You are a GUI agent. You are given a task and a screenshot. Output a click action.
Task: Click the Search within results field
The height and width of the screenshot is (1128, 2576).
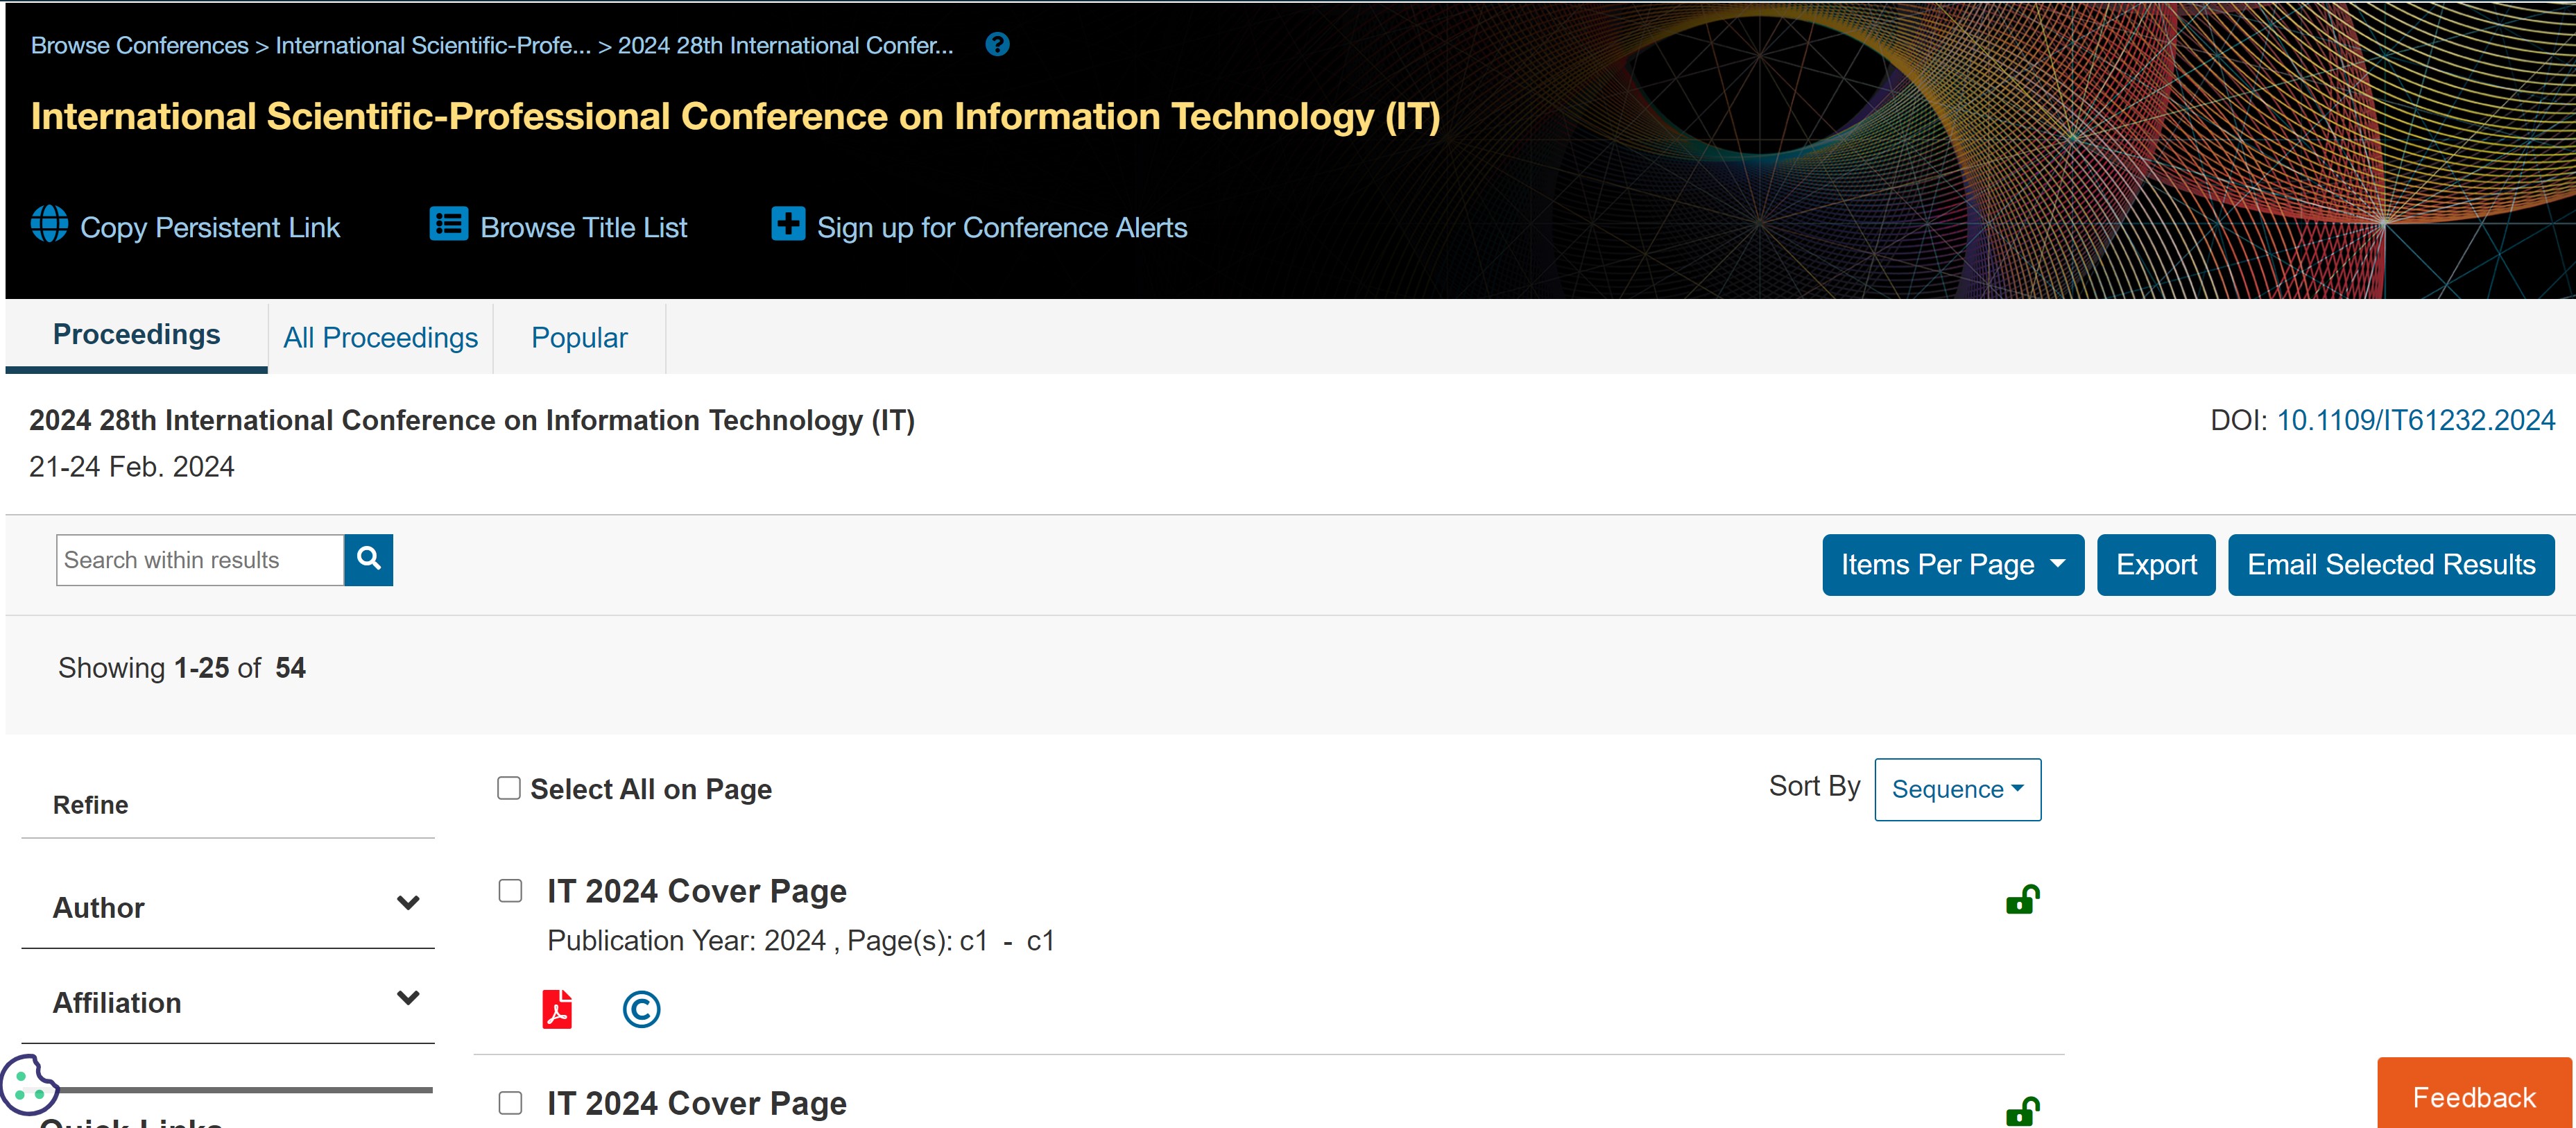click(200, 560)
